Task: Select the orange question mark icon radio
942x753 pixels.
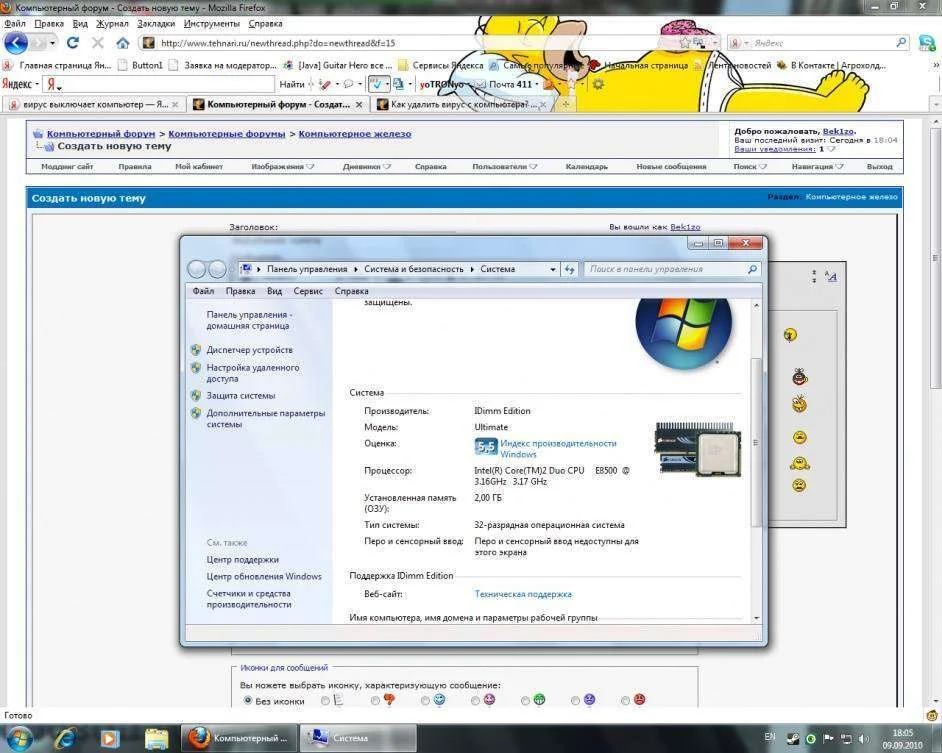Action: click(x=375, y=700)
